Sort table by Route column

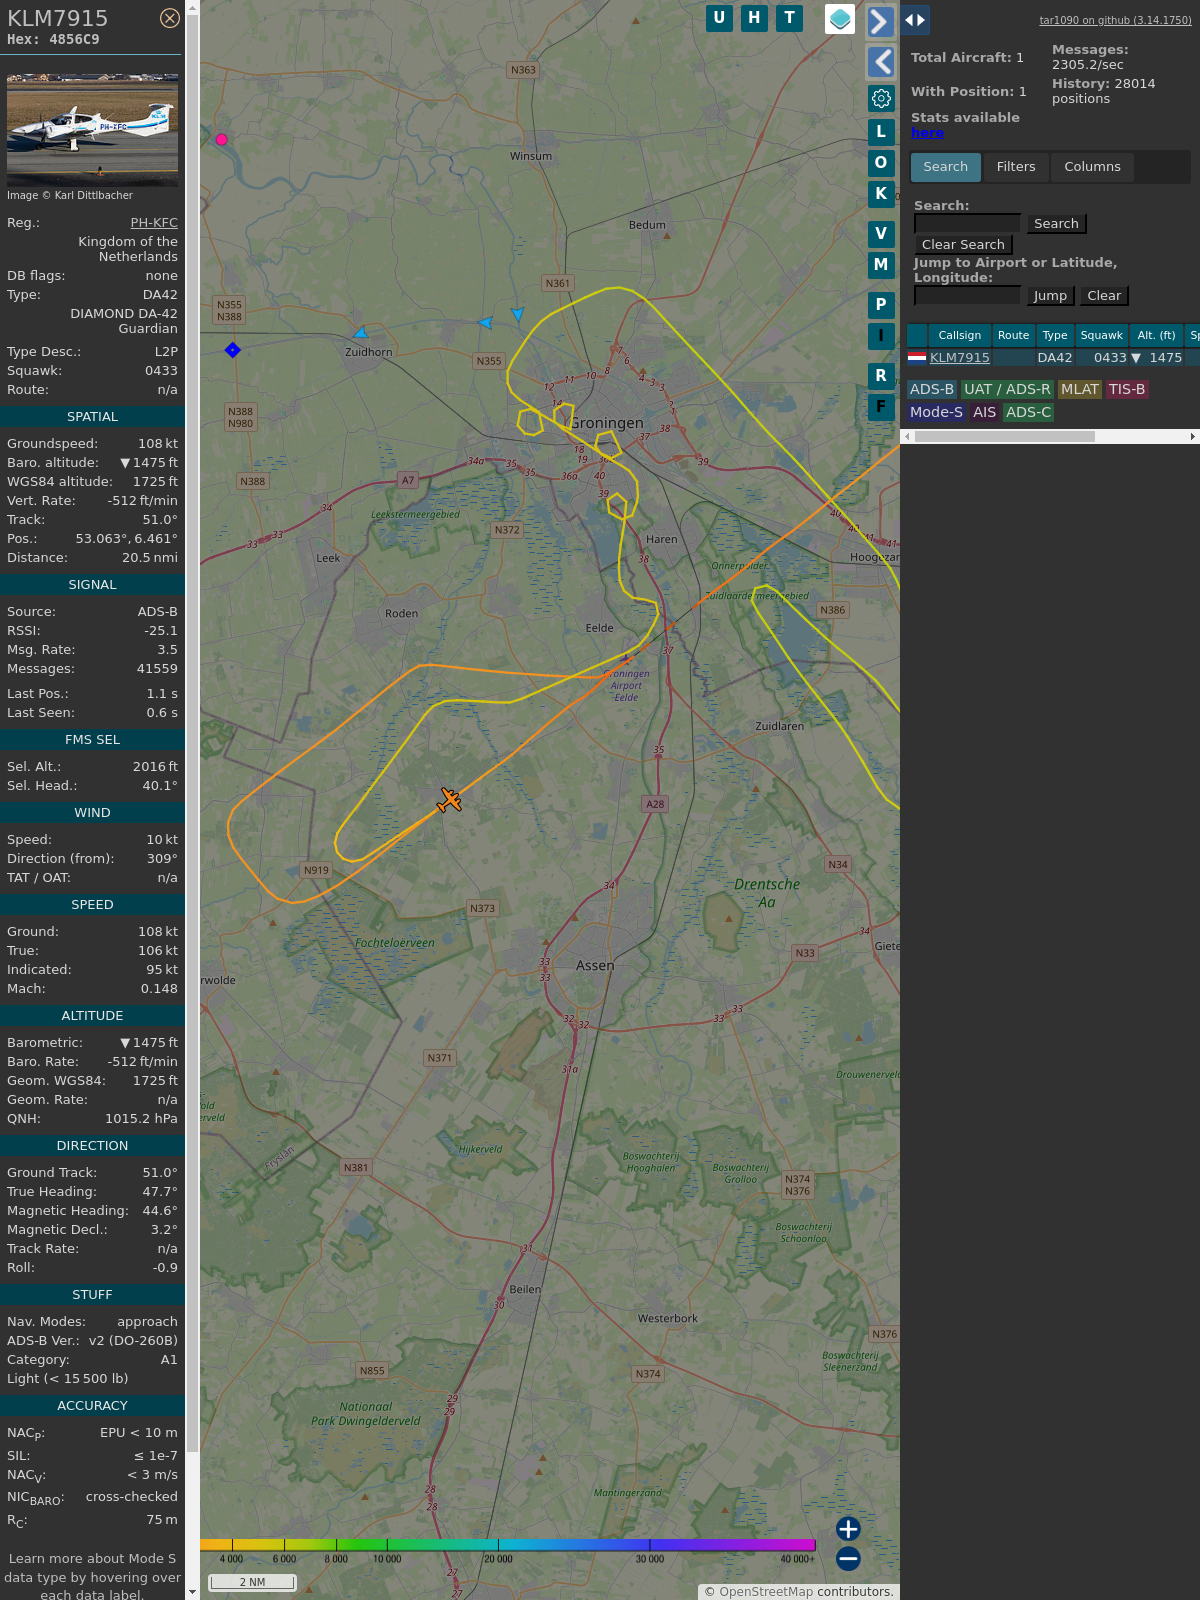point(1013,336)
